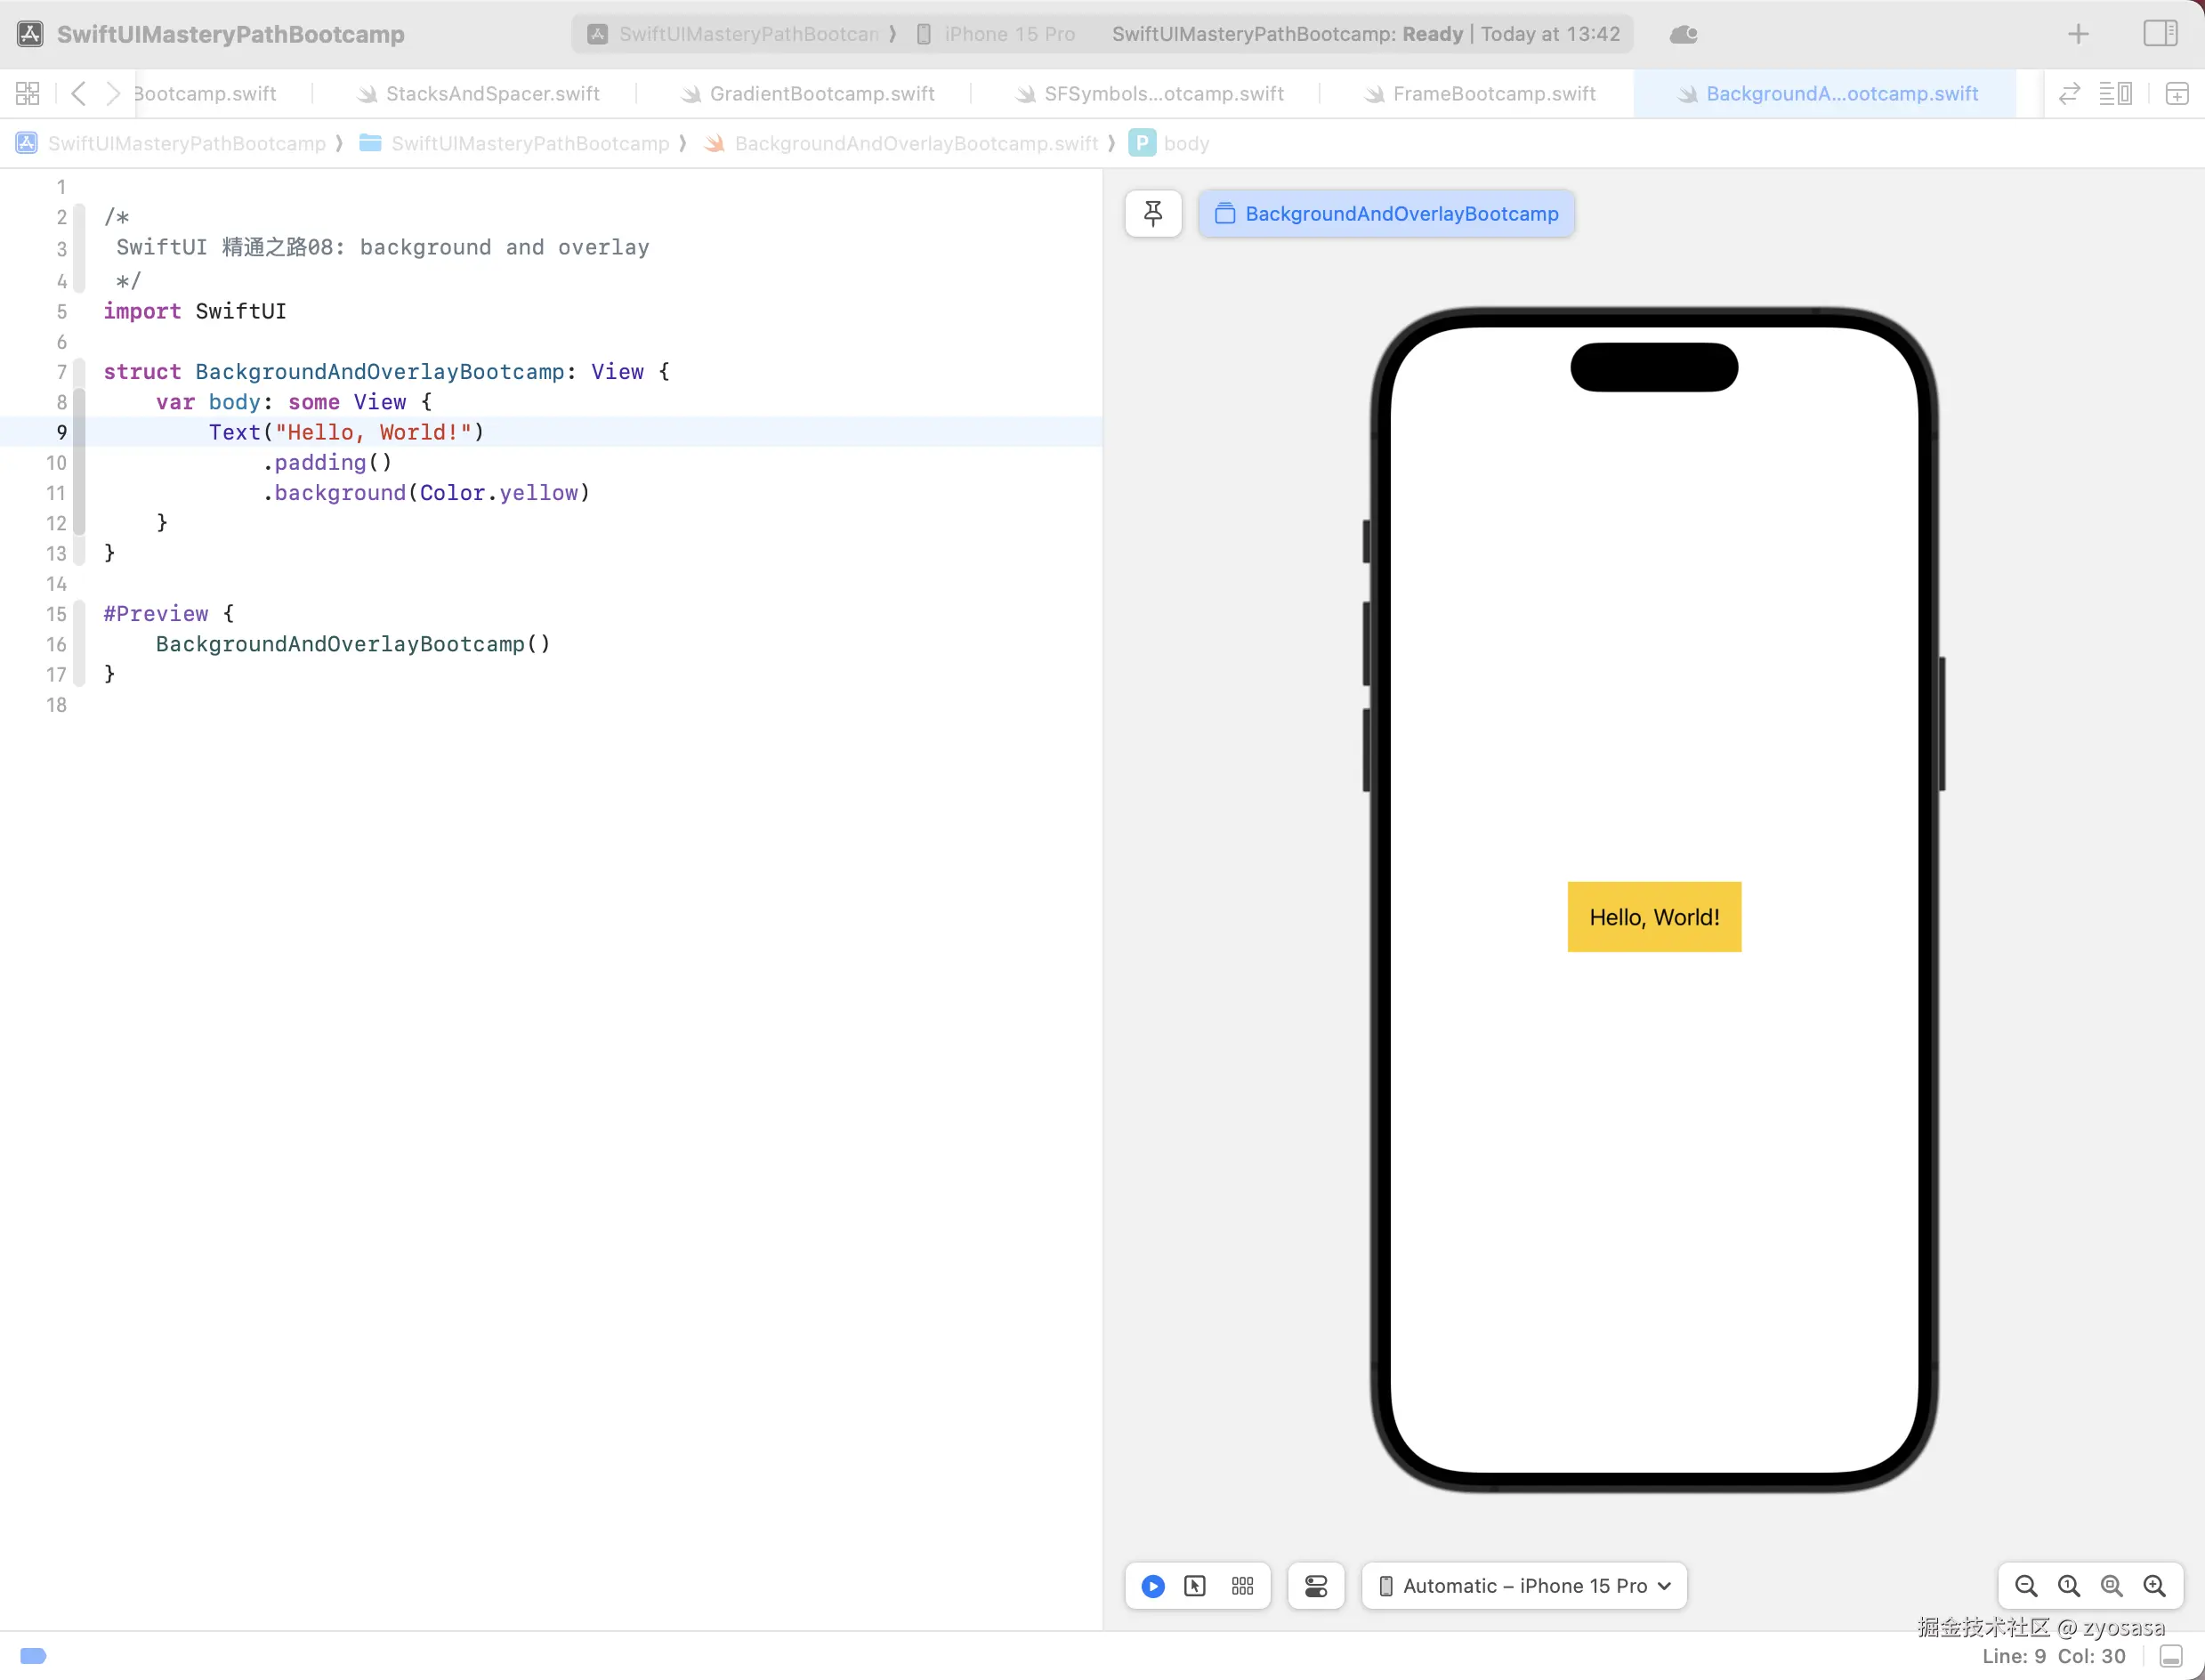
Task: Expand Automatic – iPhone 15 Pro dropdown
Action: coord(1524,1586)
